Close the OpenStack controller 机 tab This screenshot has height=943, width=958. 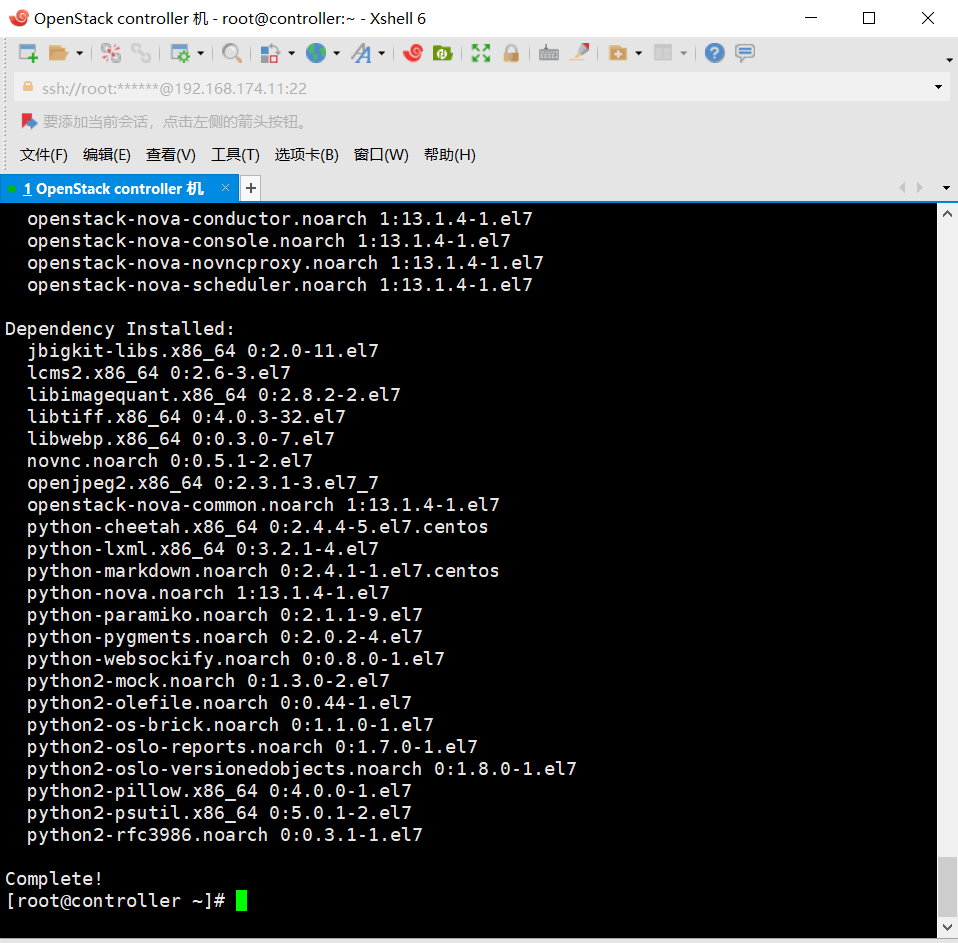(225, 188)
